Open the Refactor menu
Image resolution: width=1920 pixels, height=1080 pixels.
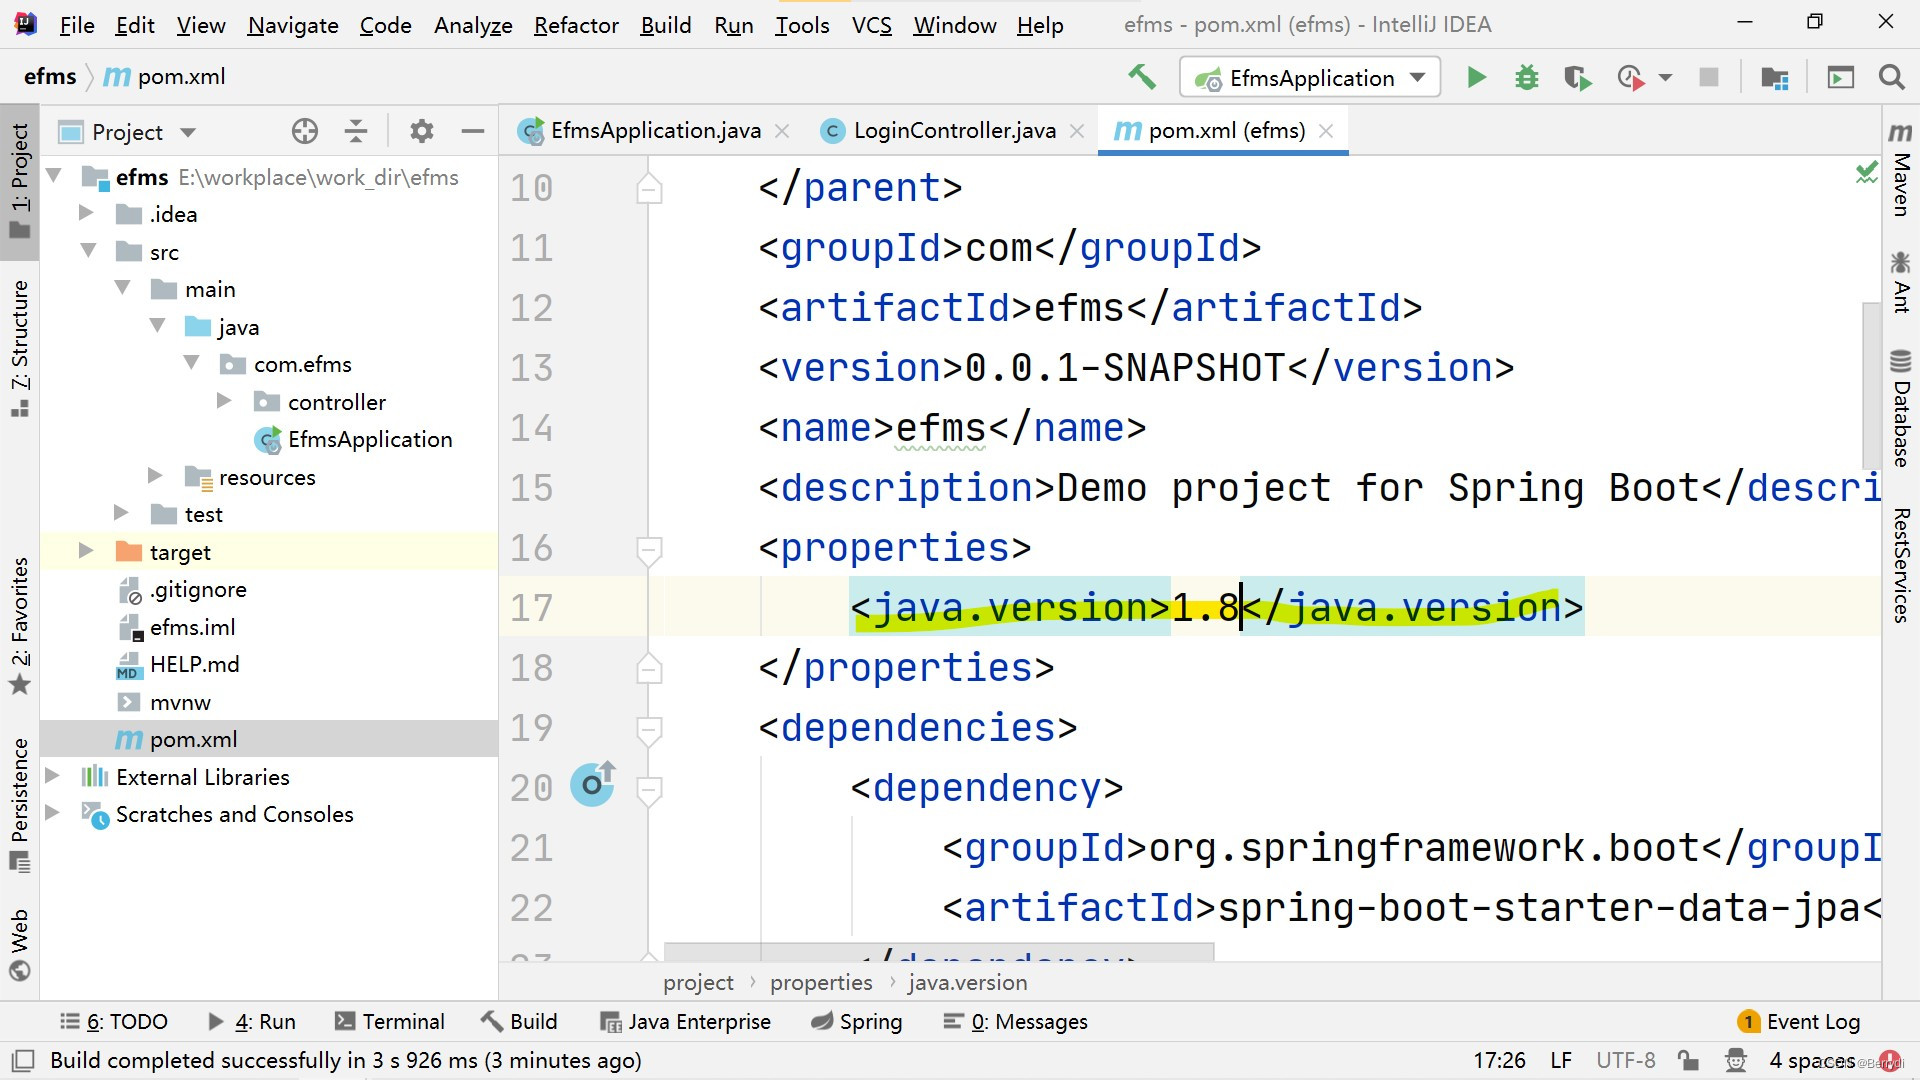[576, 25]
